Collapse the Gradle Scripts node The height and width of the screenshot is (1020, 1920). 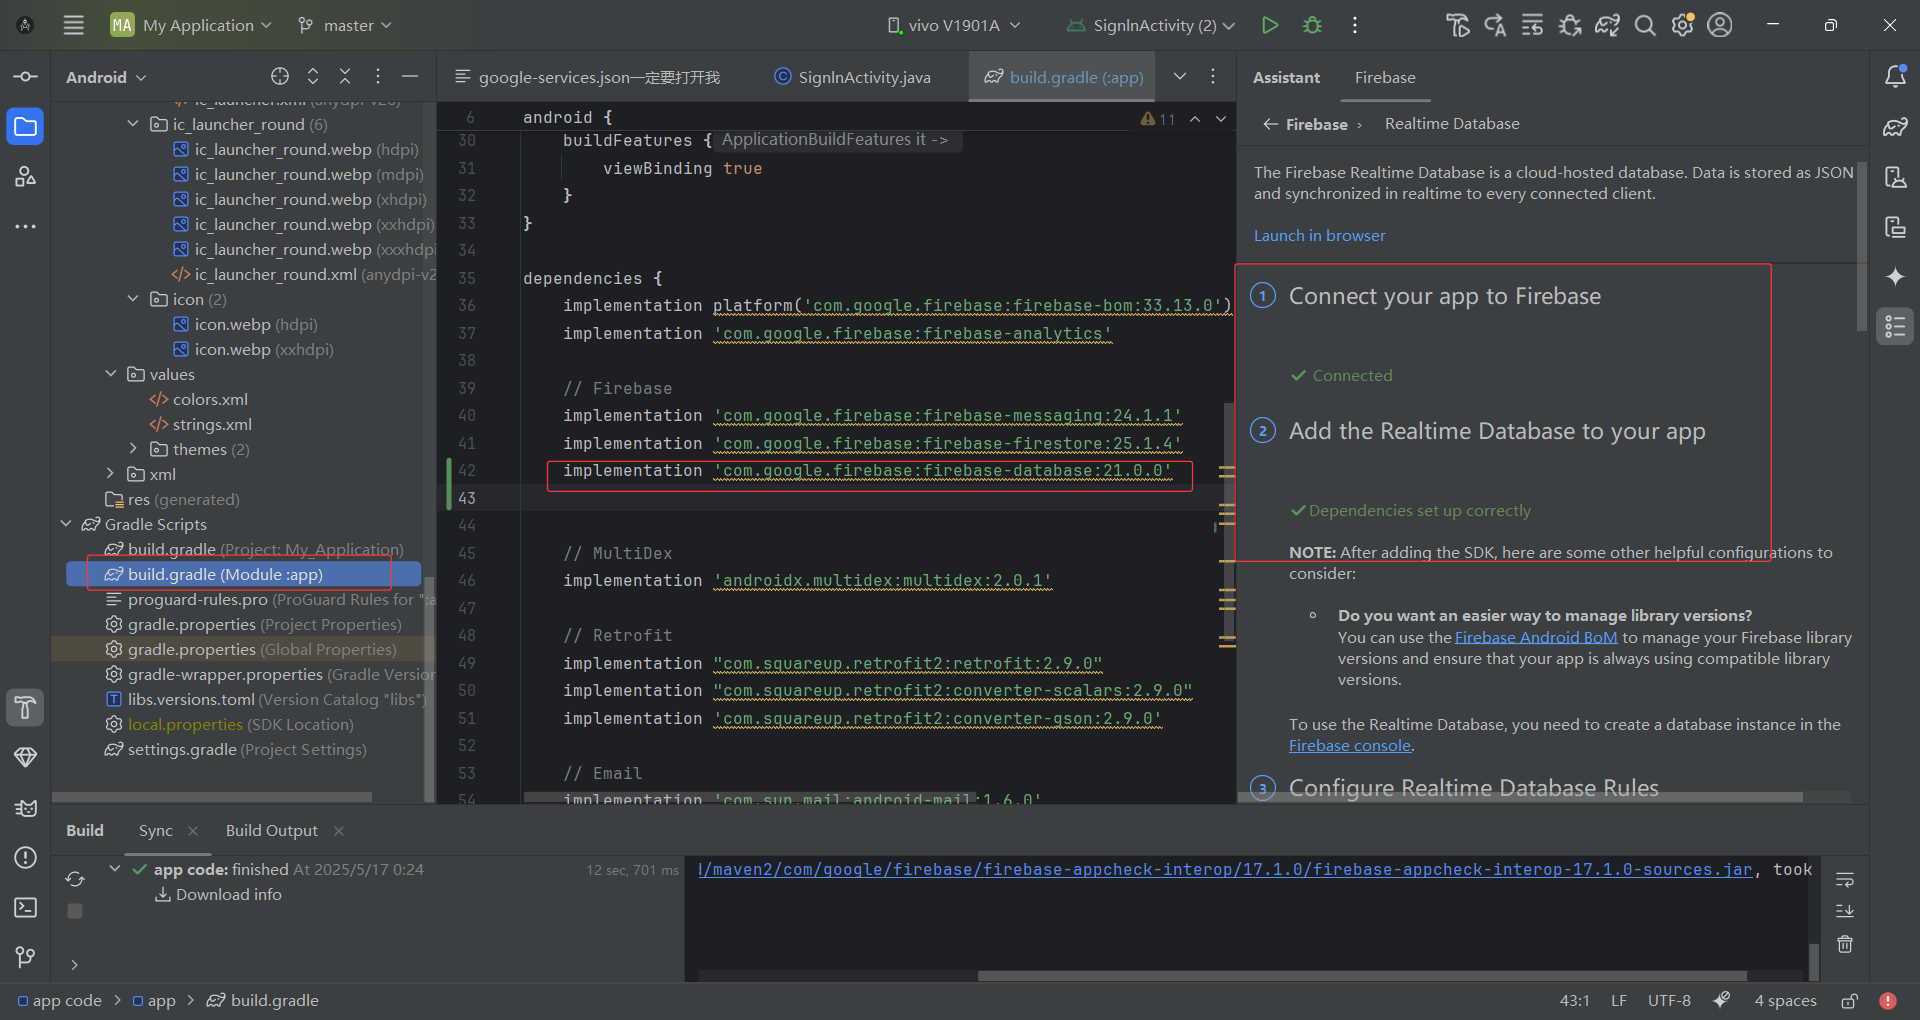click(x=66, y=524)
